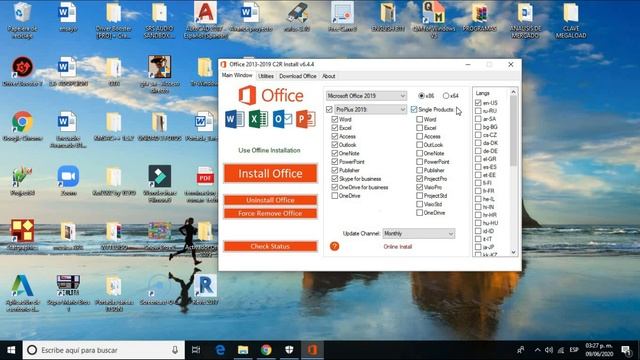This screenshot has height=360, width=640.
Task: Toggle the VisioPro checkbox
Action: pyautogui.click(x=419, y=187)
